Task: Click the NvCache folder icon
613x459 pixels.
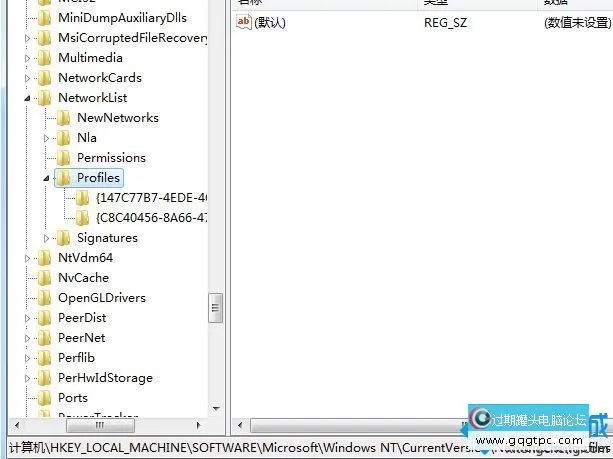Action: [44, 278]
